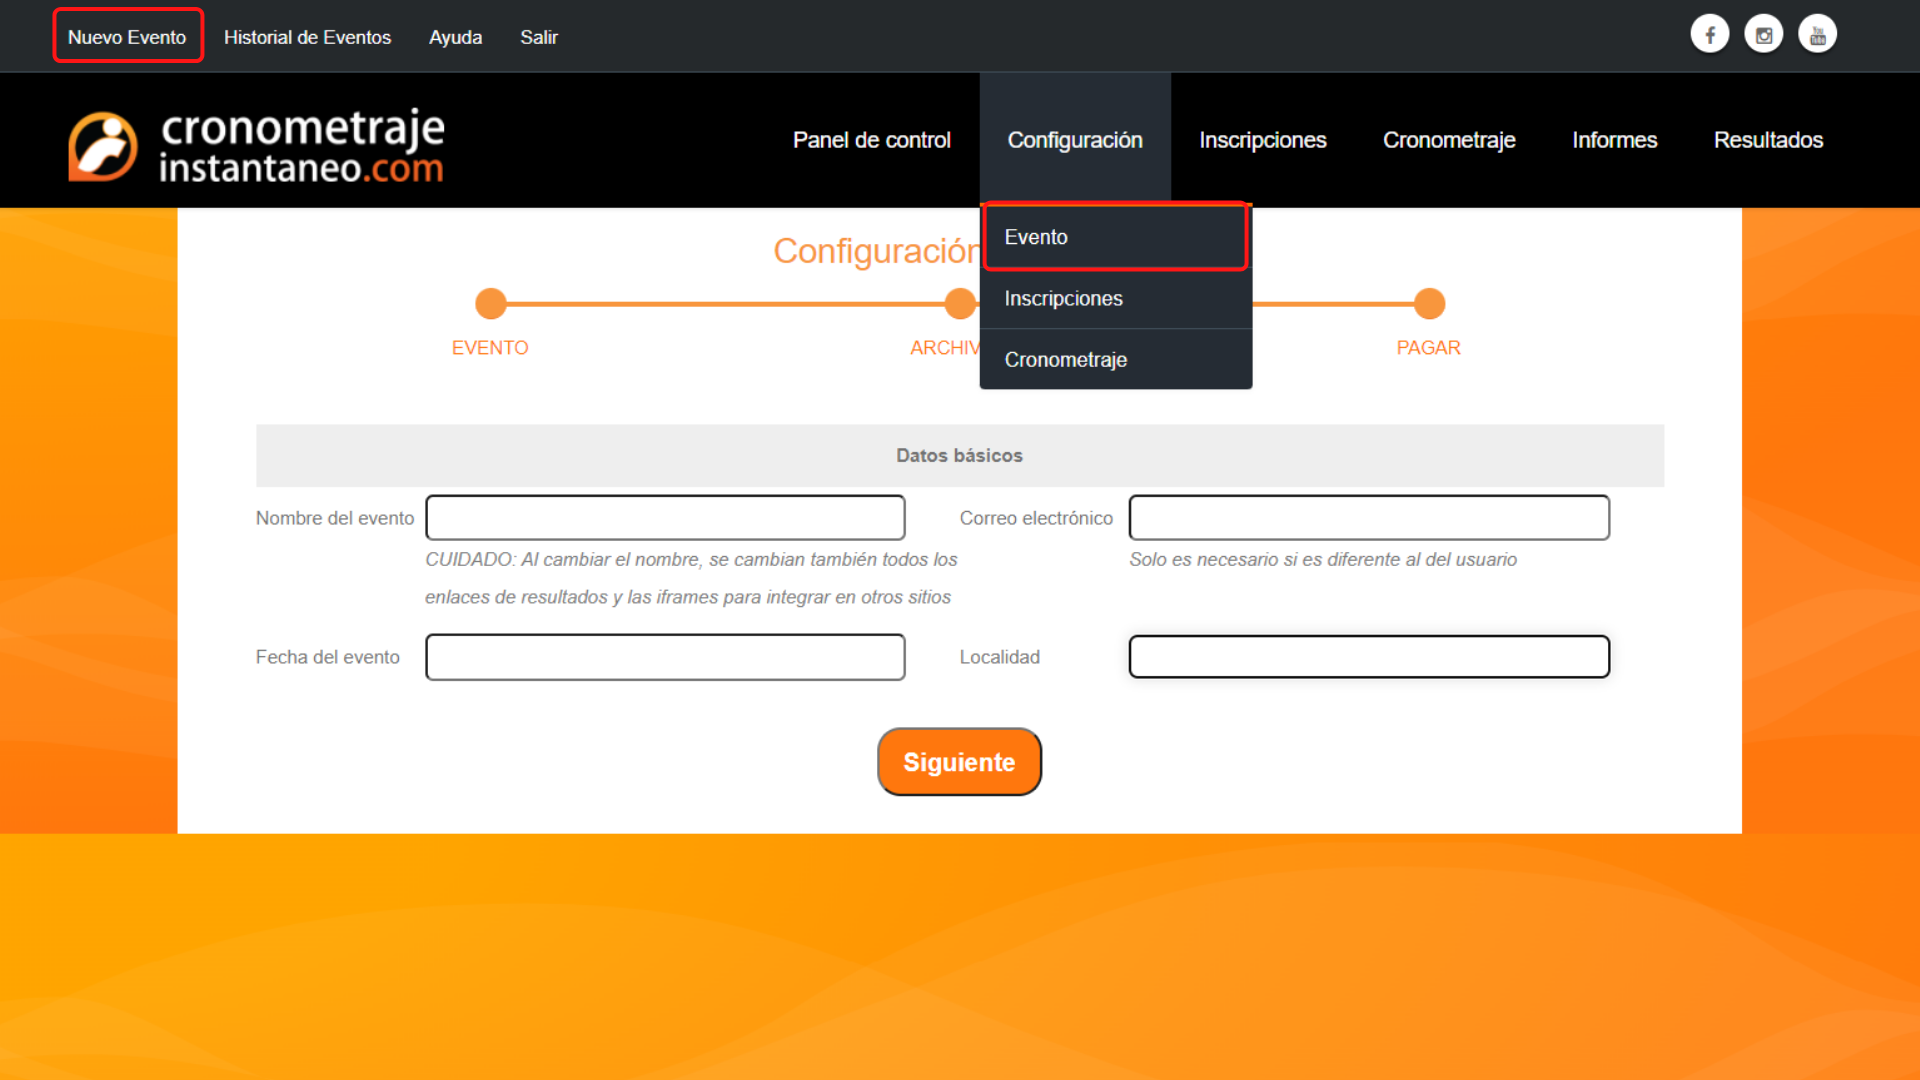Focus the Nombre del evento field
Screen dimensions: 1920x1080
coord(665,518)
